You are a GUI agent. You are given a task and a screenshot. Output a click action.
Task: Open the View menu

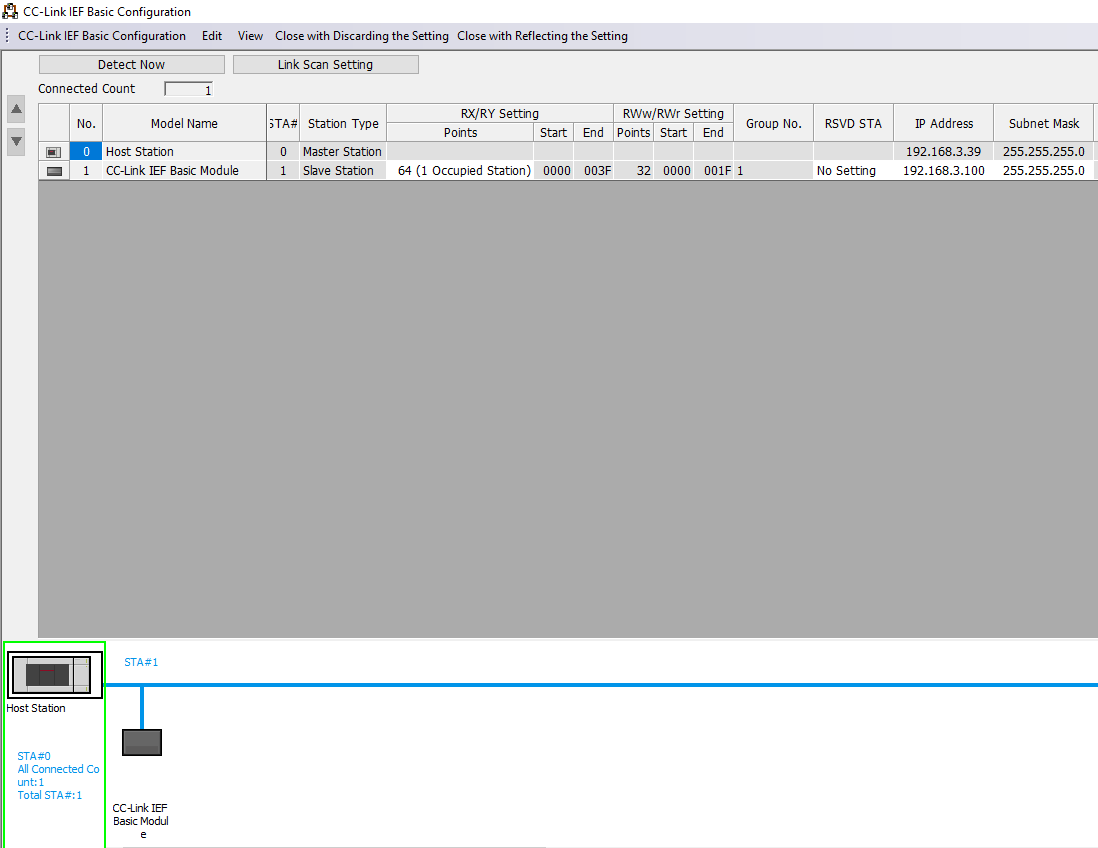pyautogui.click(x=250, y=36)
